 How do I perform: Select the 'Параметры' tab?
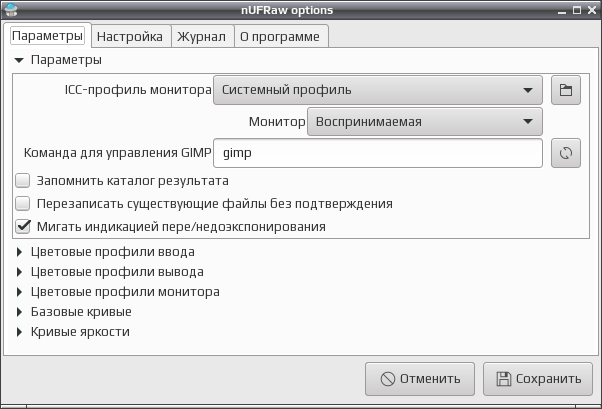pyautogui.click(x=47, y=35)
